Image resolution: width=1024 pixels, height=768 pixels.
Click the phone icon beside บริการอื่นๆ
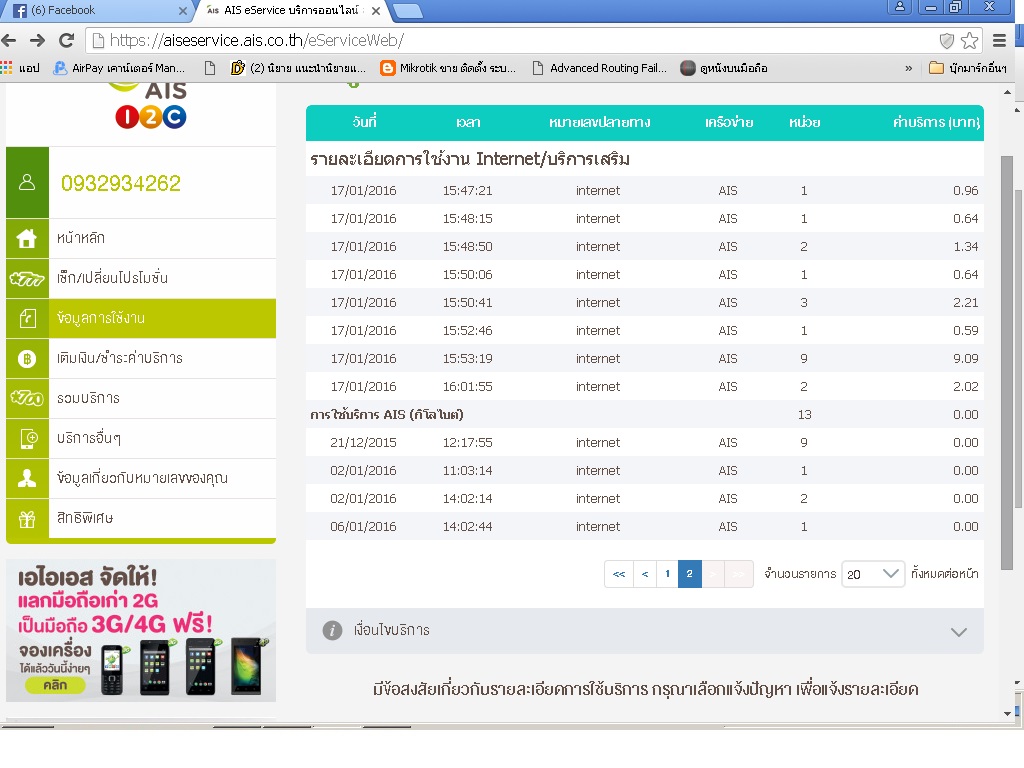click(27, 438)
